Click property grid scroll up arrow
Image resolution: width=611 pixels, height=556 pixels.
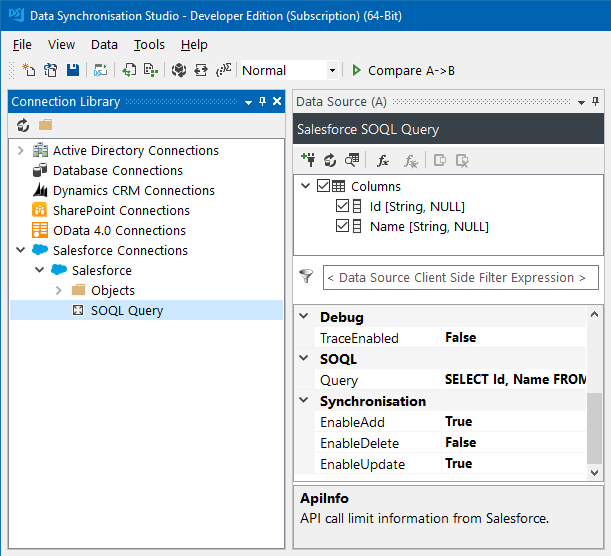[x=594, y=314]
